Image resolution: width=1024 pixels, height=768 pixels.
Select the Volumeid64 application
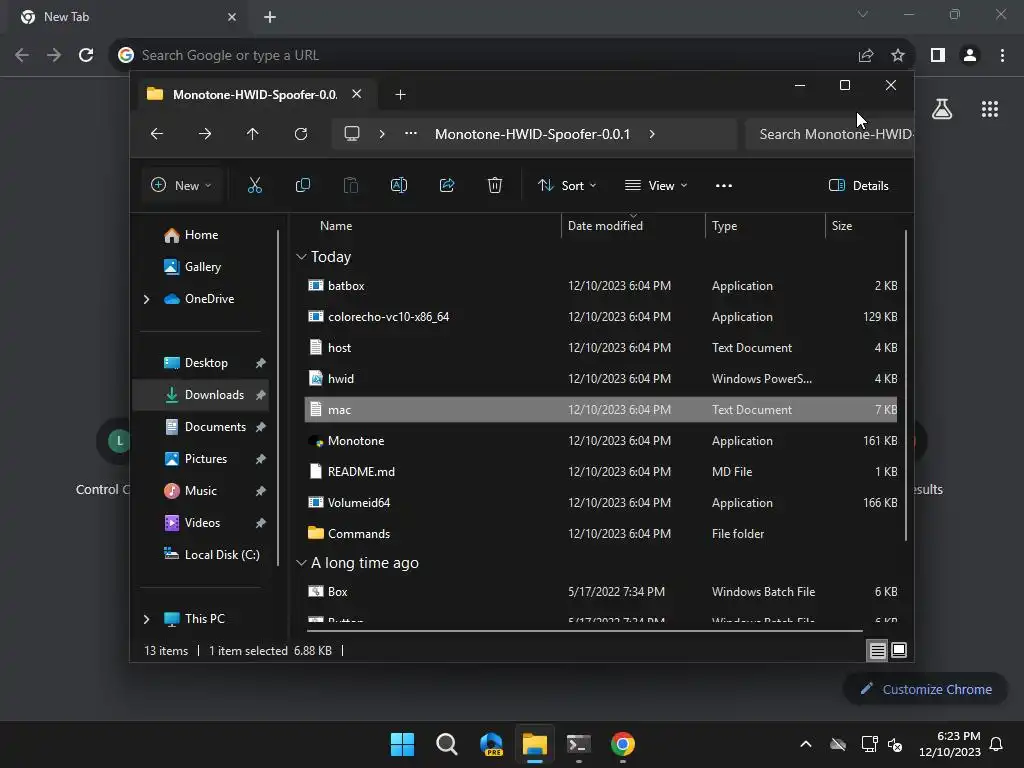coord(601,503)
